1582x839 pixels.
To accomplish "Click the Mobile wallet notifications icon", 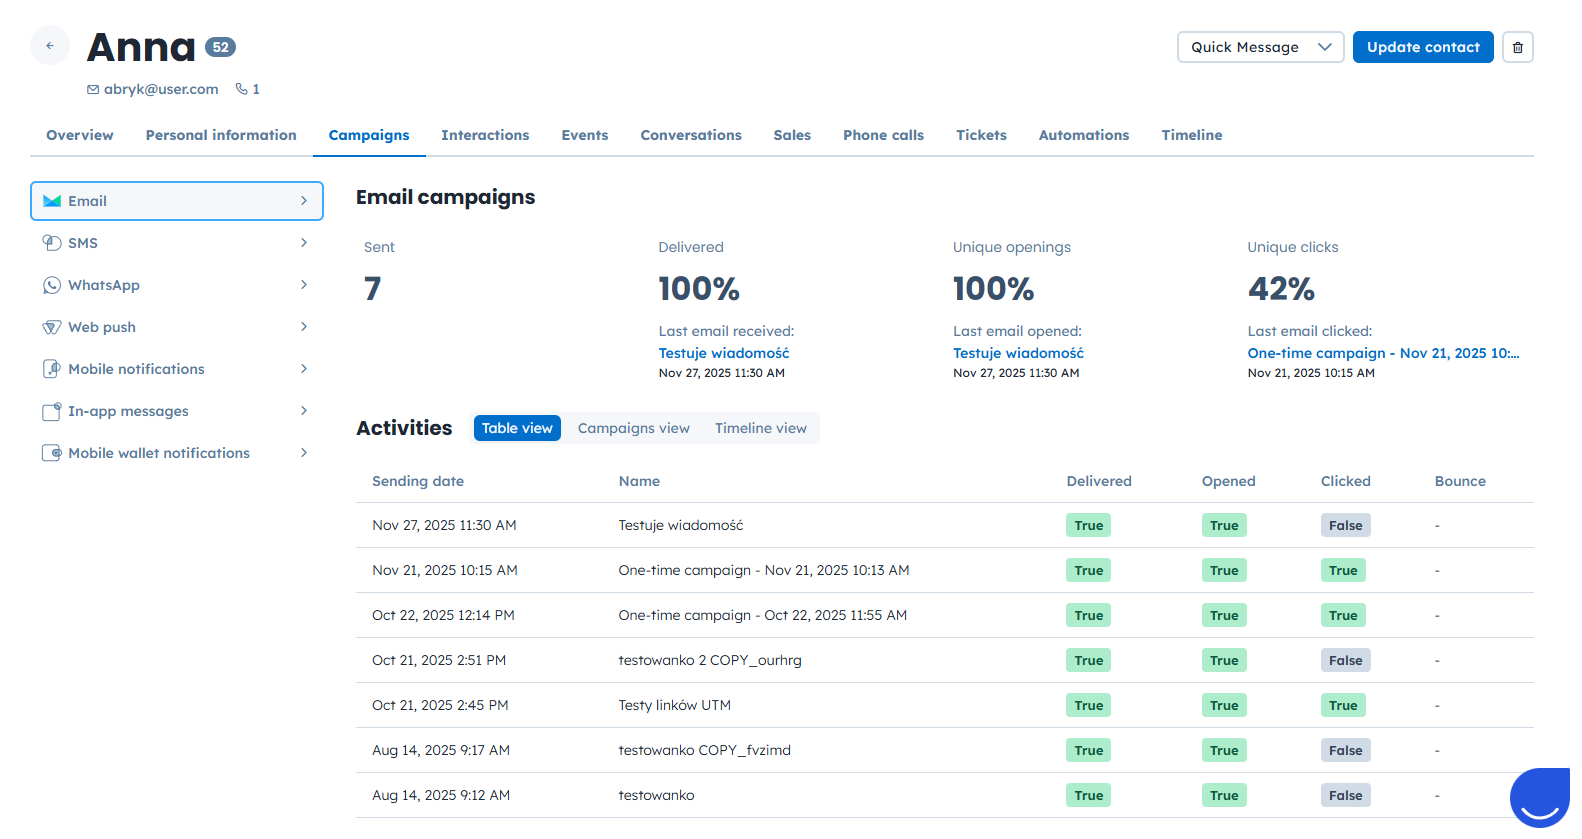I will pyautogui.click(x=52, y=453).
